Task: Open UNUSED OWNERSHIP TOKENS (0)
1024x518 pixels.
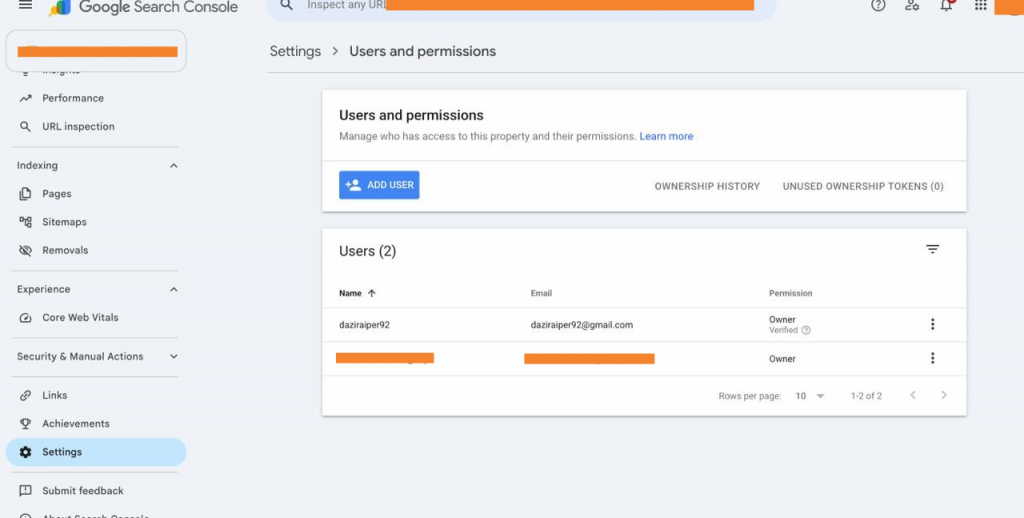Action: 863,186
